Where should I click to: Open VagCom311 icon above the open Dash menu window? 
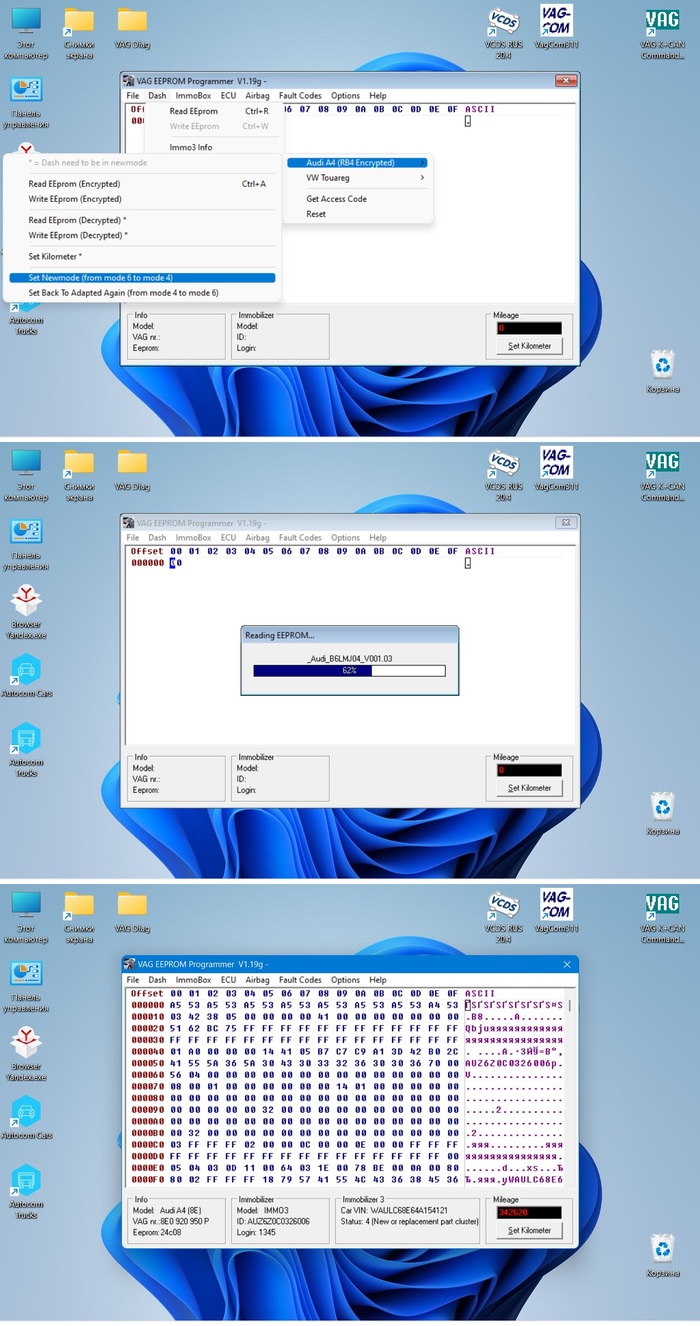click(556, 27)
